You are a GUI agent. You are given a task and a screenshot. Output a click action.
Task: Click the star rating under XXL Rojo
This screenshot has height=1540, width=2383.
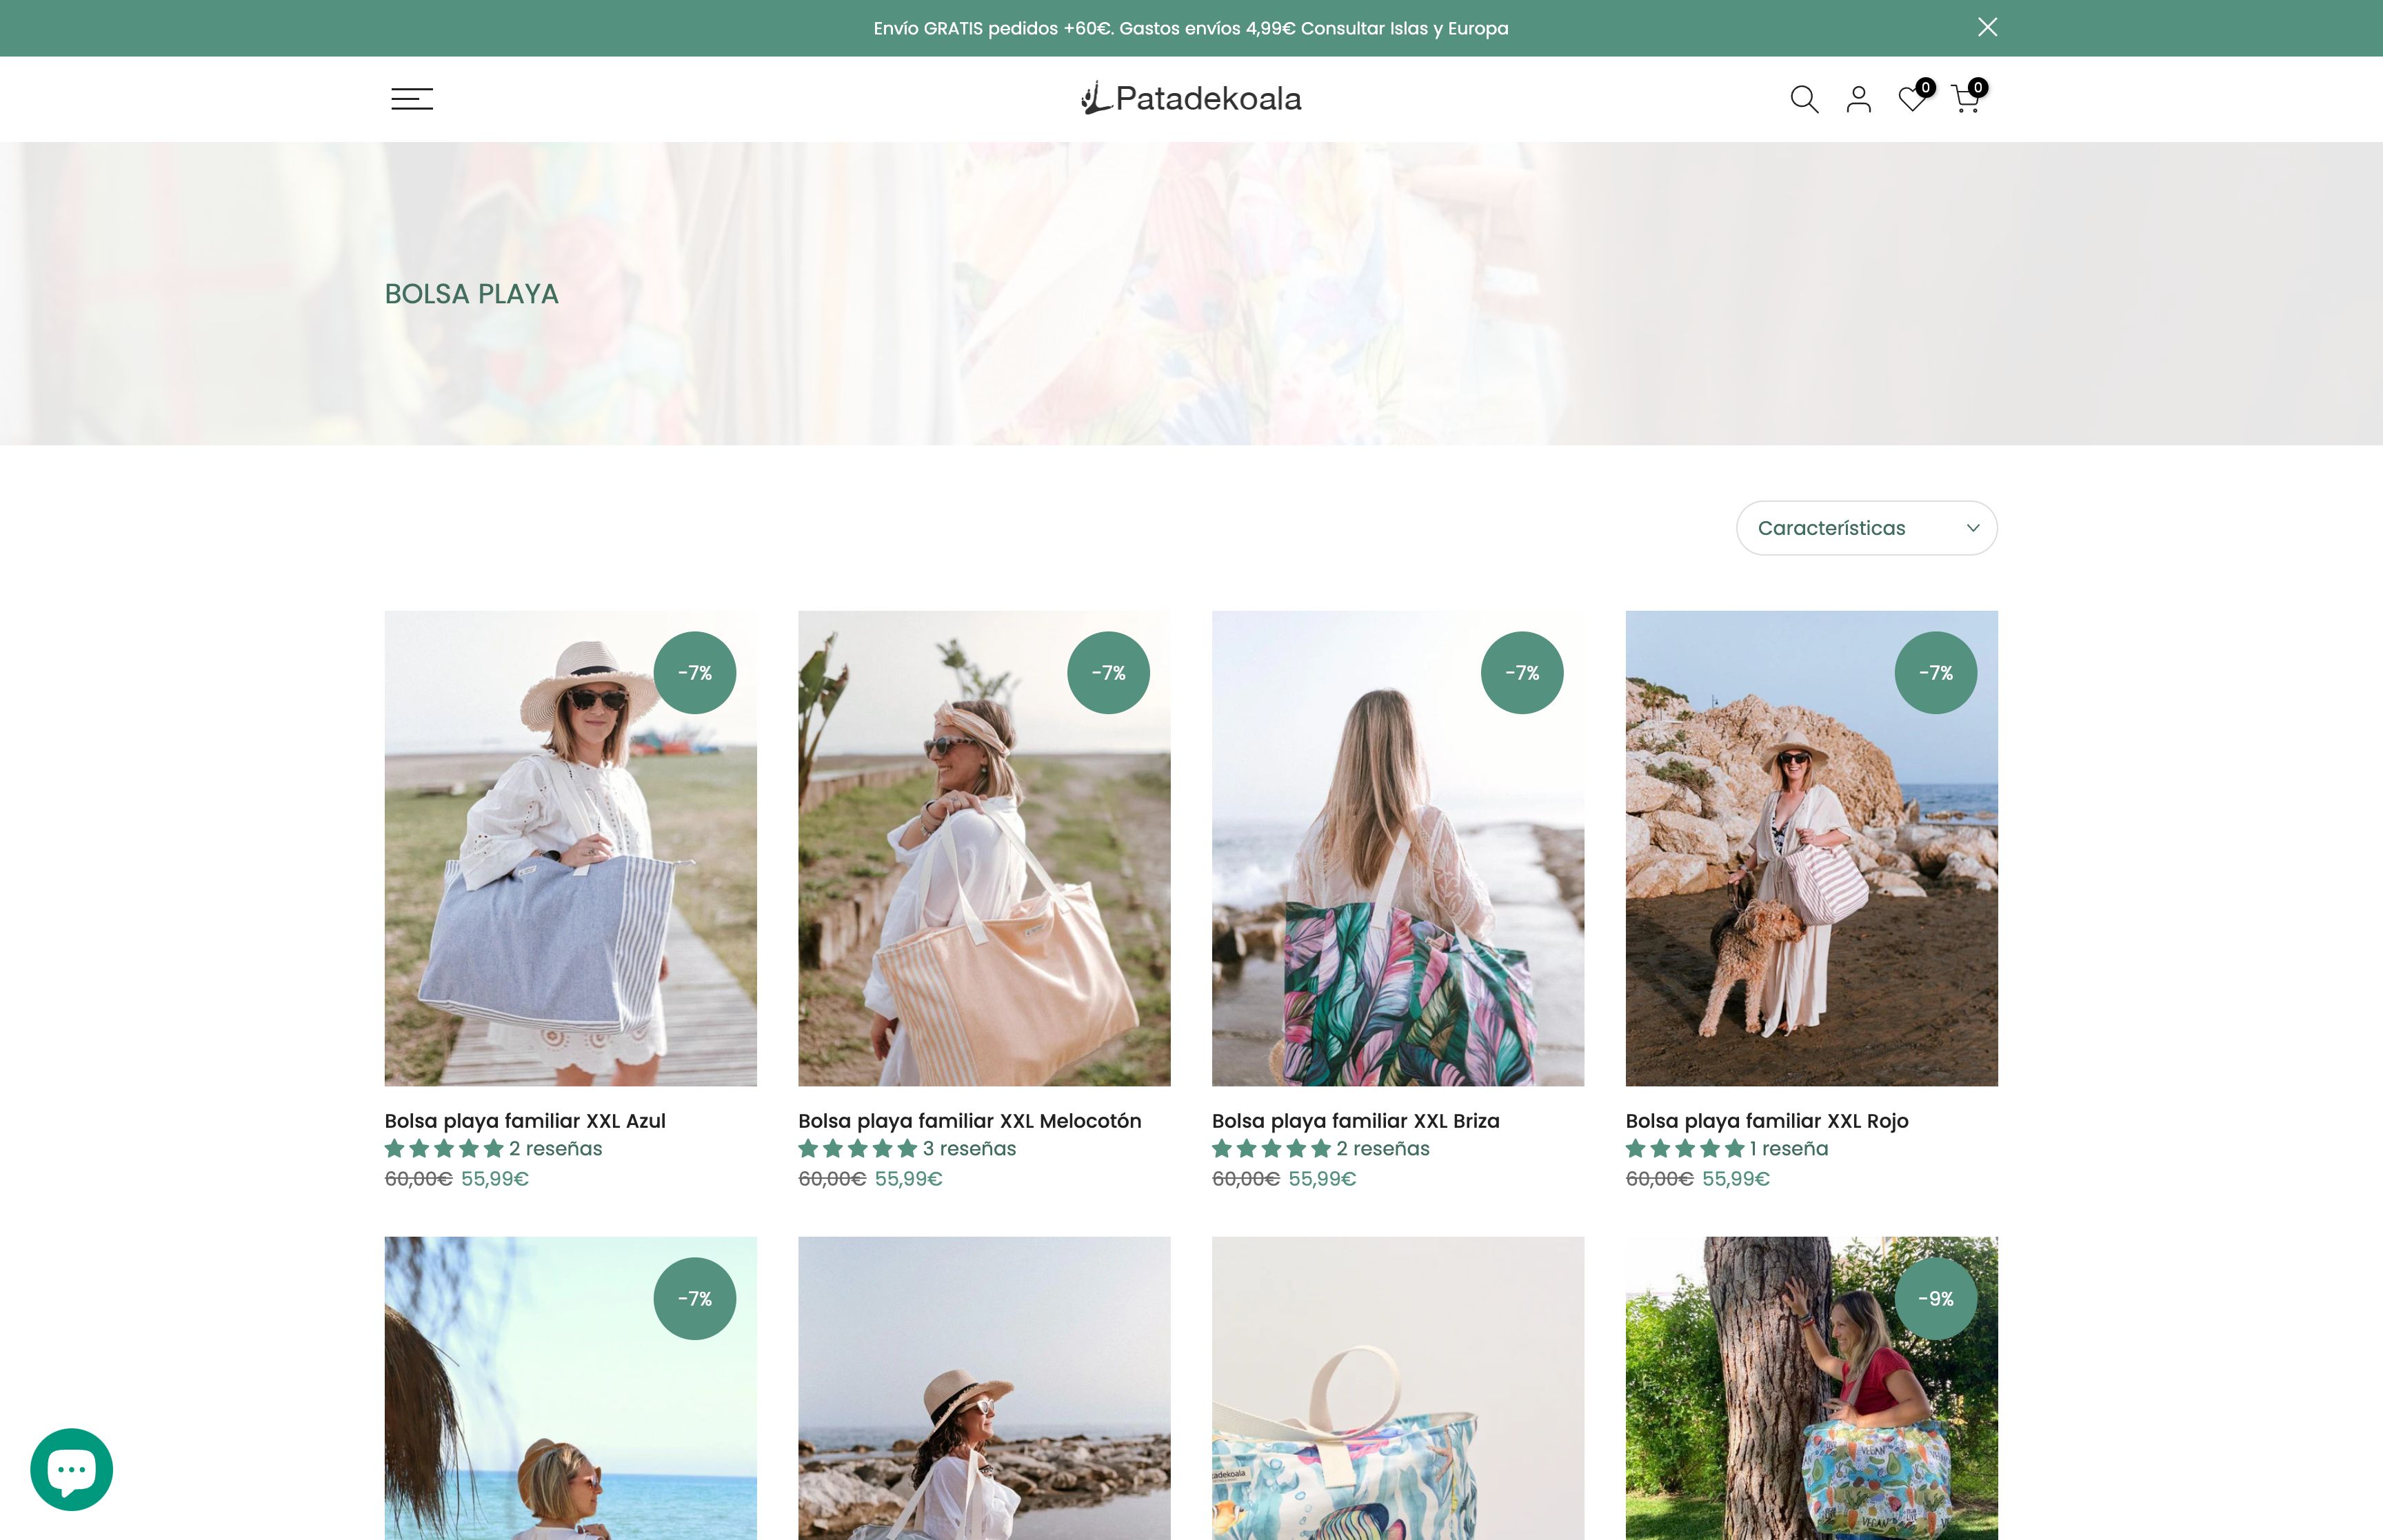click(1685, 1149)
